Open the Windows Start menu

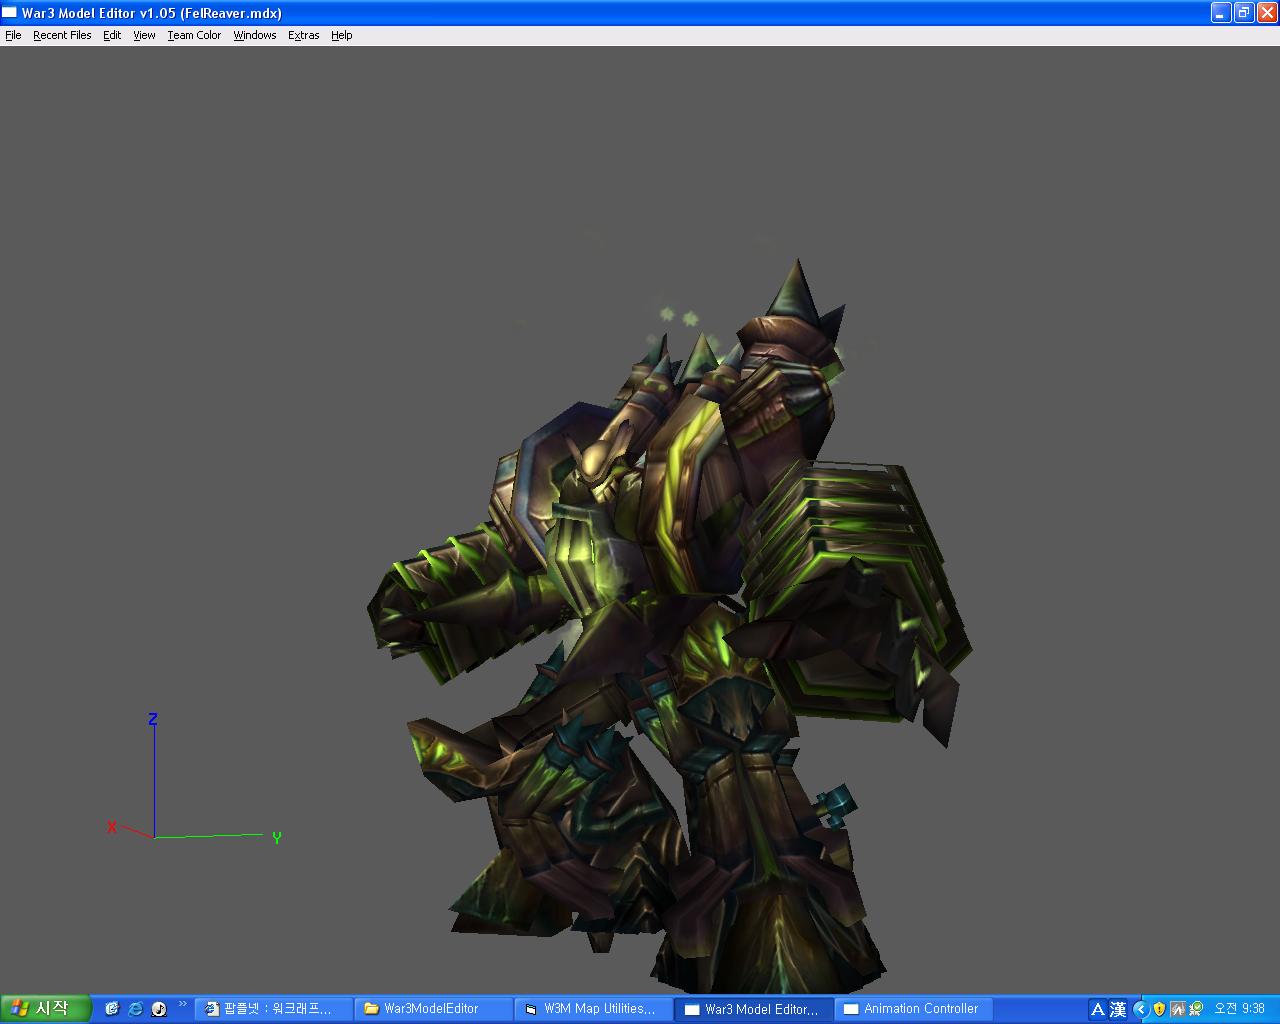46,1009
